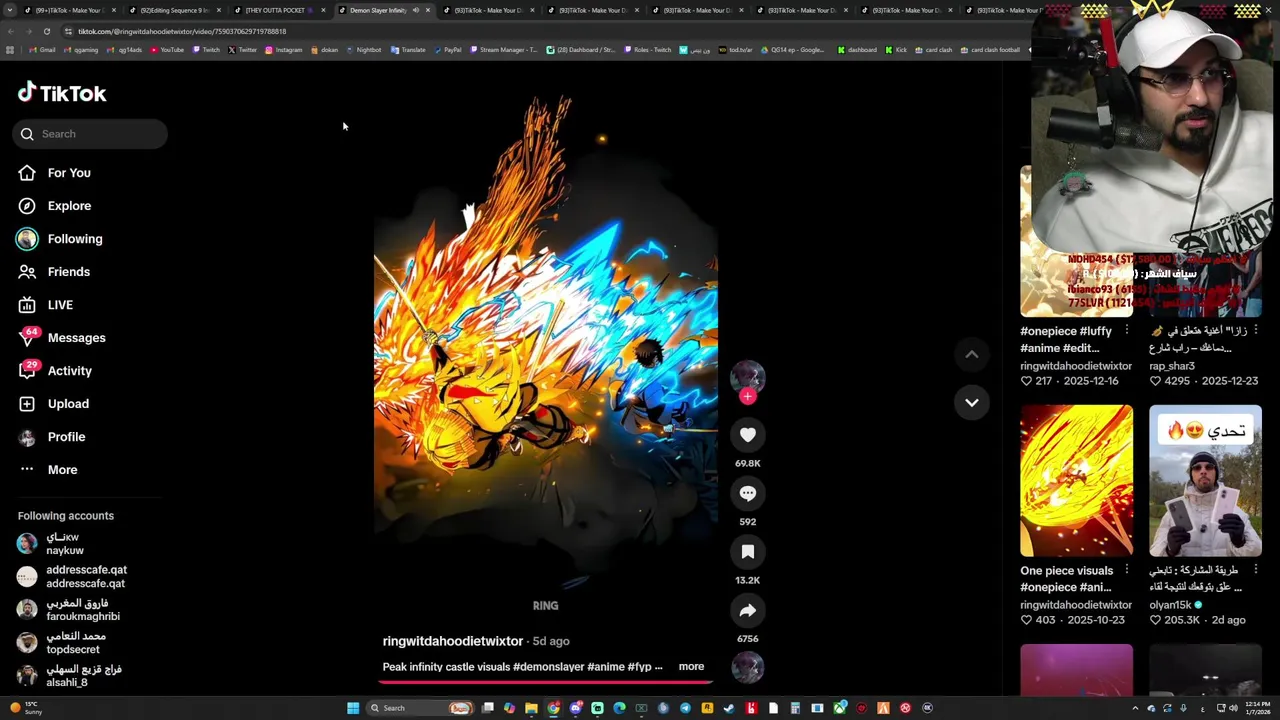The width and height of the screenshot is (1280, 720).
Task: Reload the page in Chrome
Action: [x=46, y=31]
